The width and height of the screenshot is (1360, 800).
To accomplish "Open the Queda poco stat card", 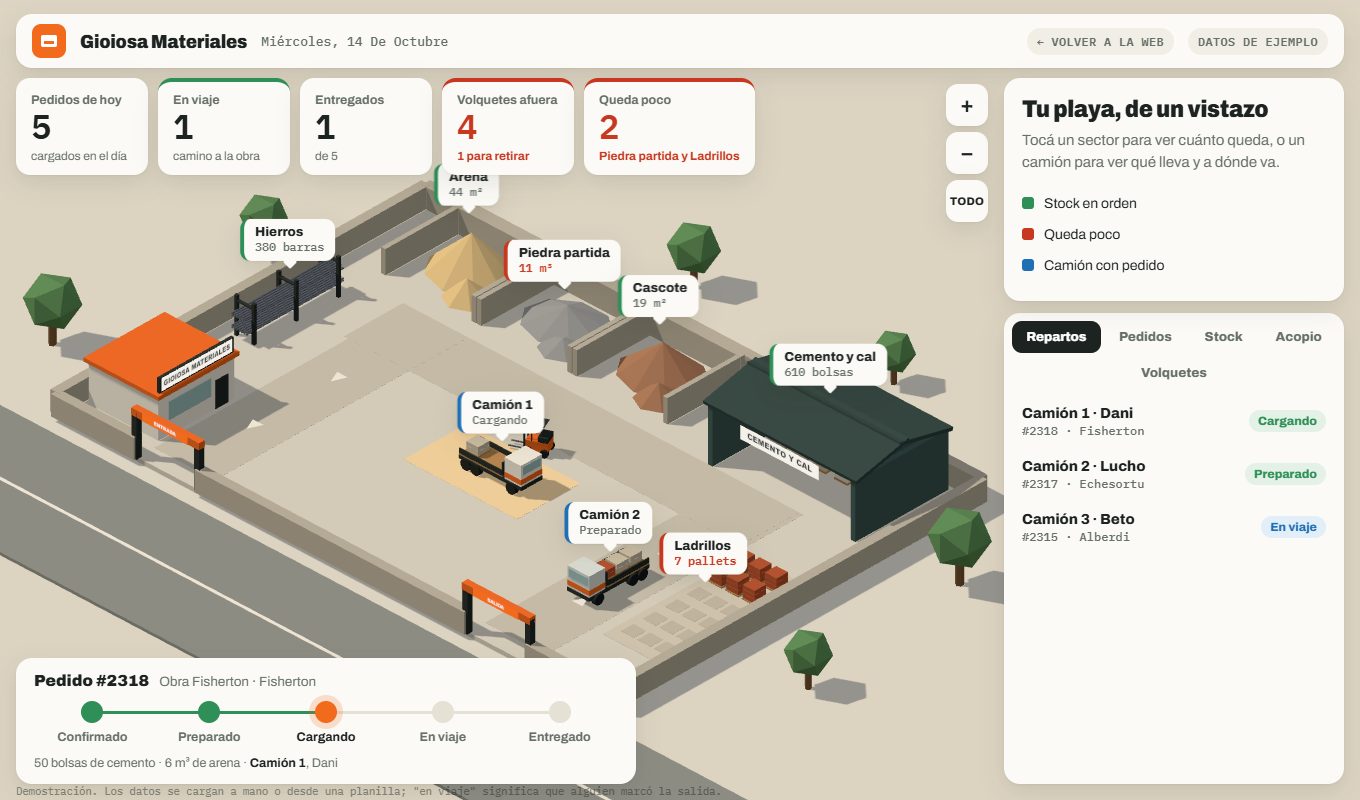I will (670, 127).
